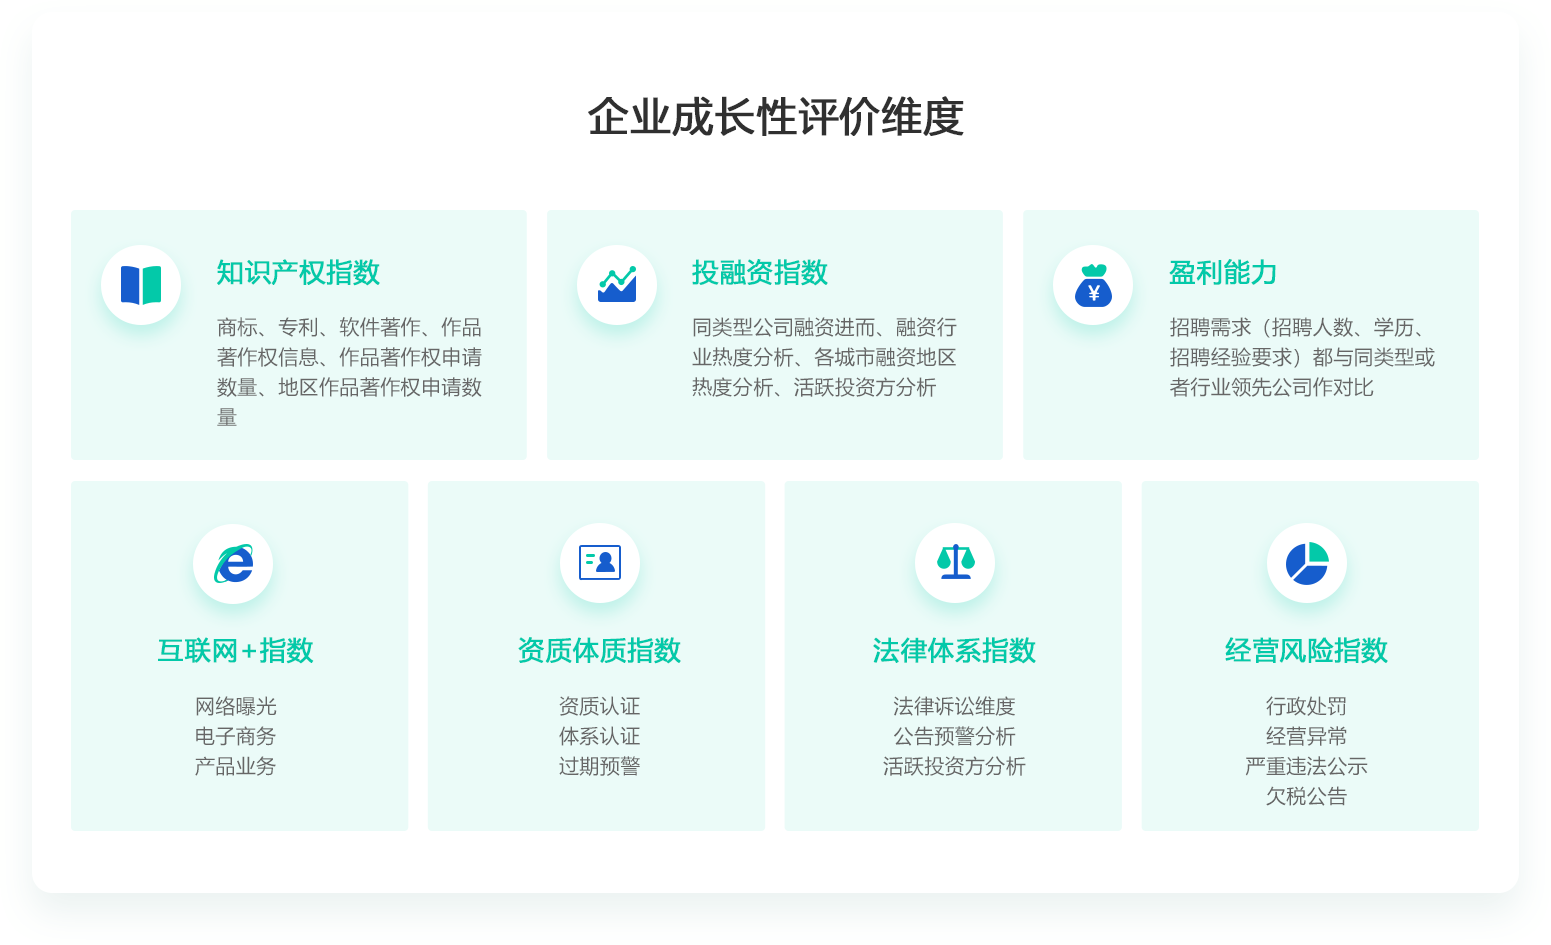Select the 资质体质指数 heading
This screenshot has width=1551, height=945.
[599, 651]
